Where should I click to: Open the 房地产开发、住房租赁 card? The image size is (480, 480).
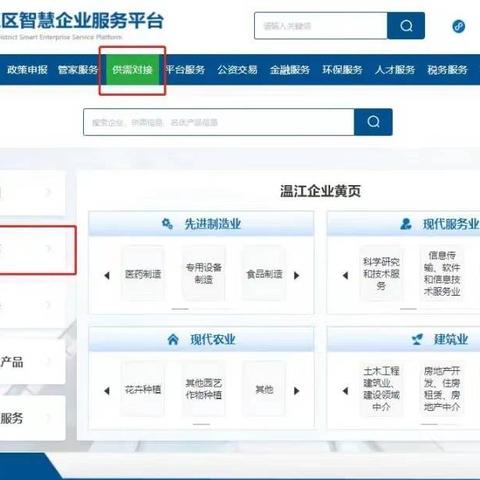coord(442,389)
